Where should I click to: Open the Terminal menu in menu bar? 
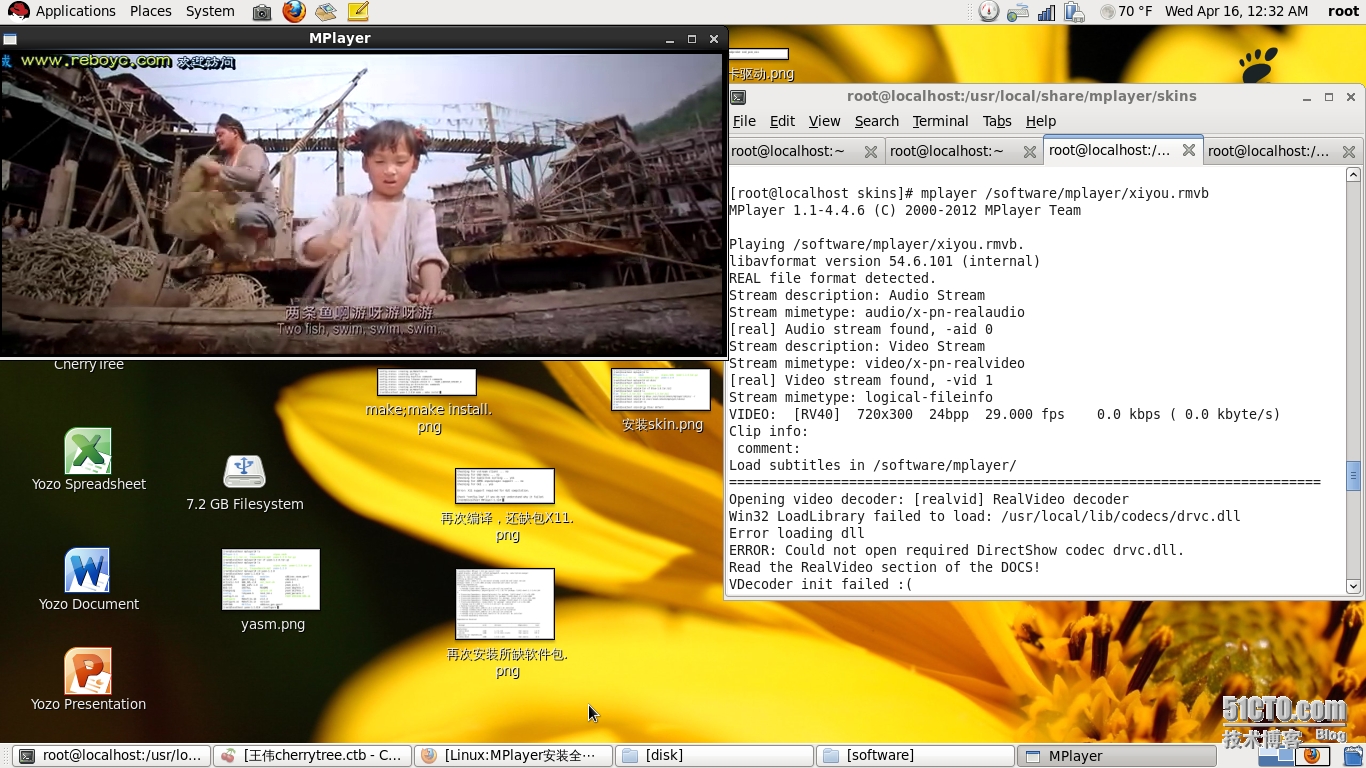pyautogui.click(x=940, y=121)
